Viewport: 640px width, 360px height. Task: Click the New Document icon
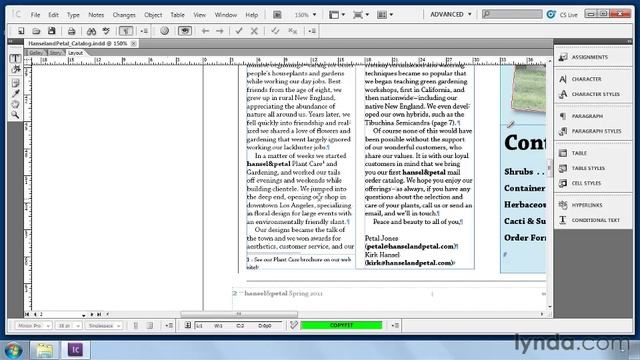click(x=21, y=31)
